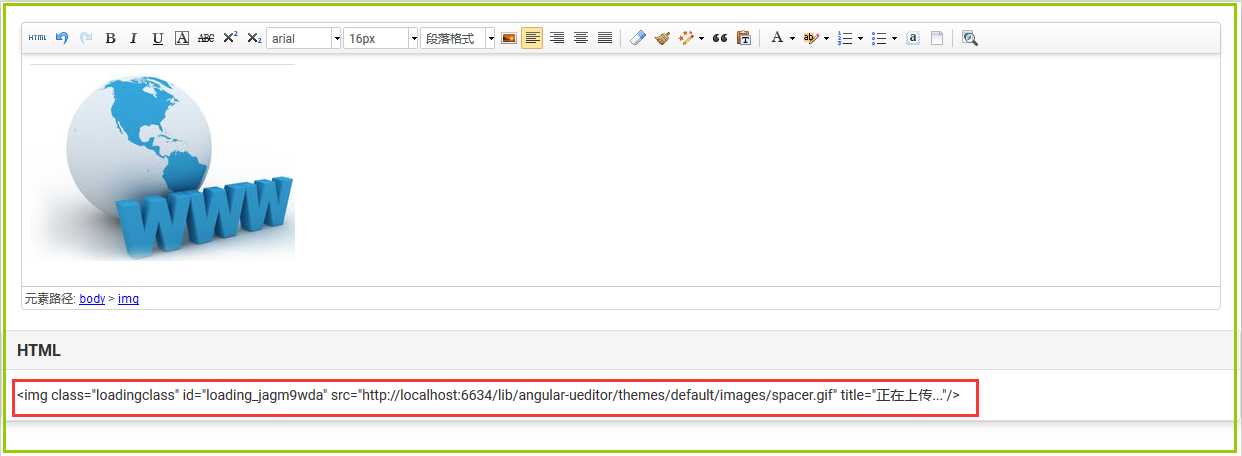Apply superscript formatting
Image resolution: width=1242 pixels, height=456 pixels.
click(x=230, y=38)
